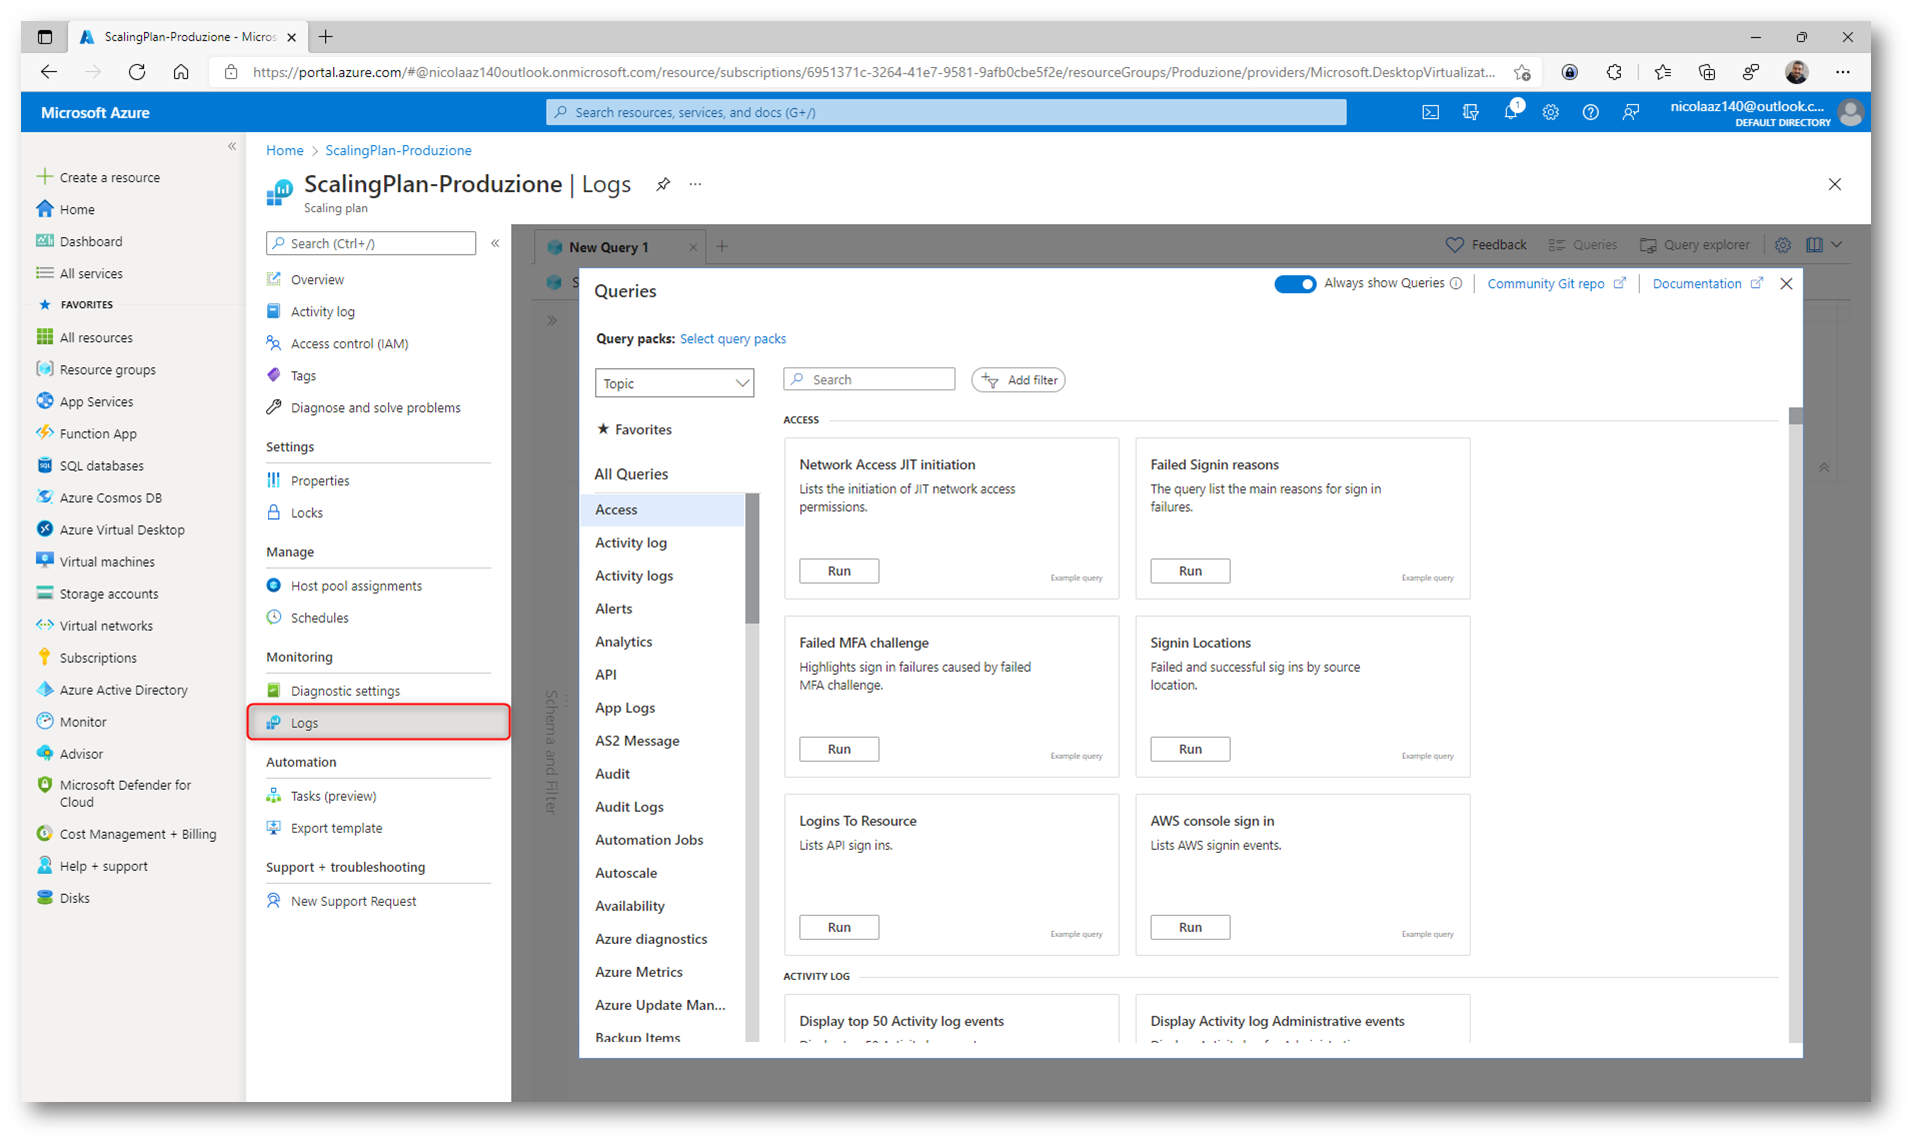This screenshot has width=1913, height=1144.
Task: Open Azure Cloud Shell icon
Action: 1430,112
